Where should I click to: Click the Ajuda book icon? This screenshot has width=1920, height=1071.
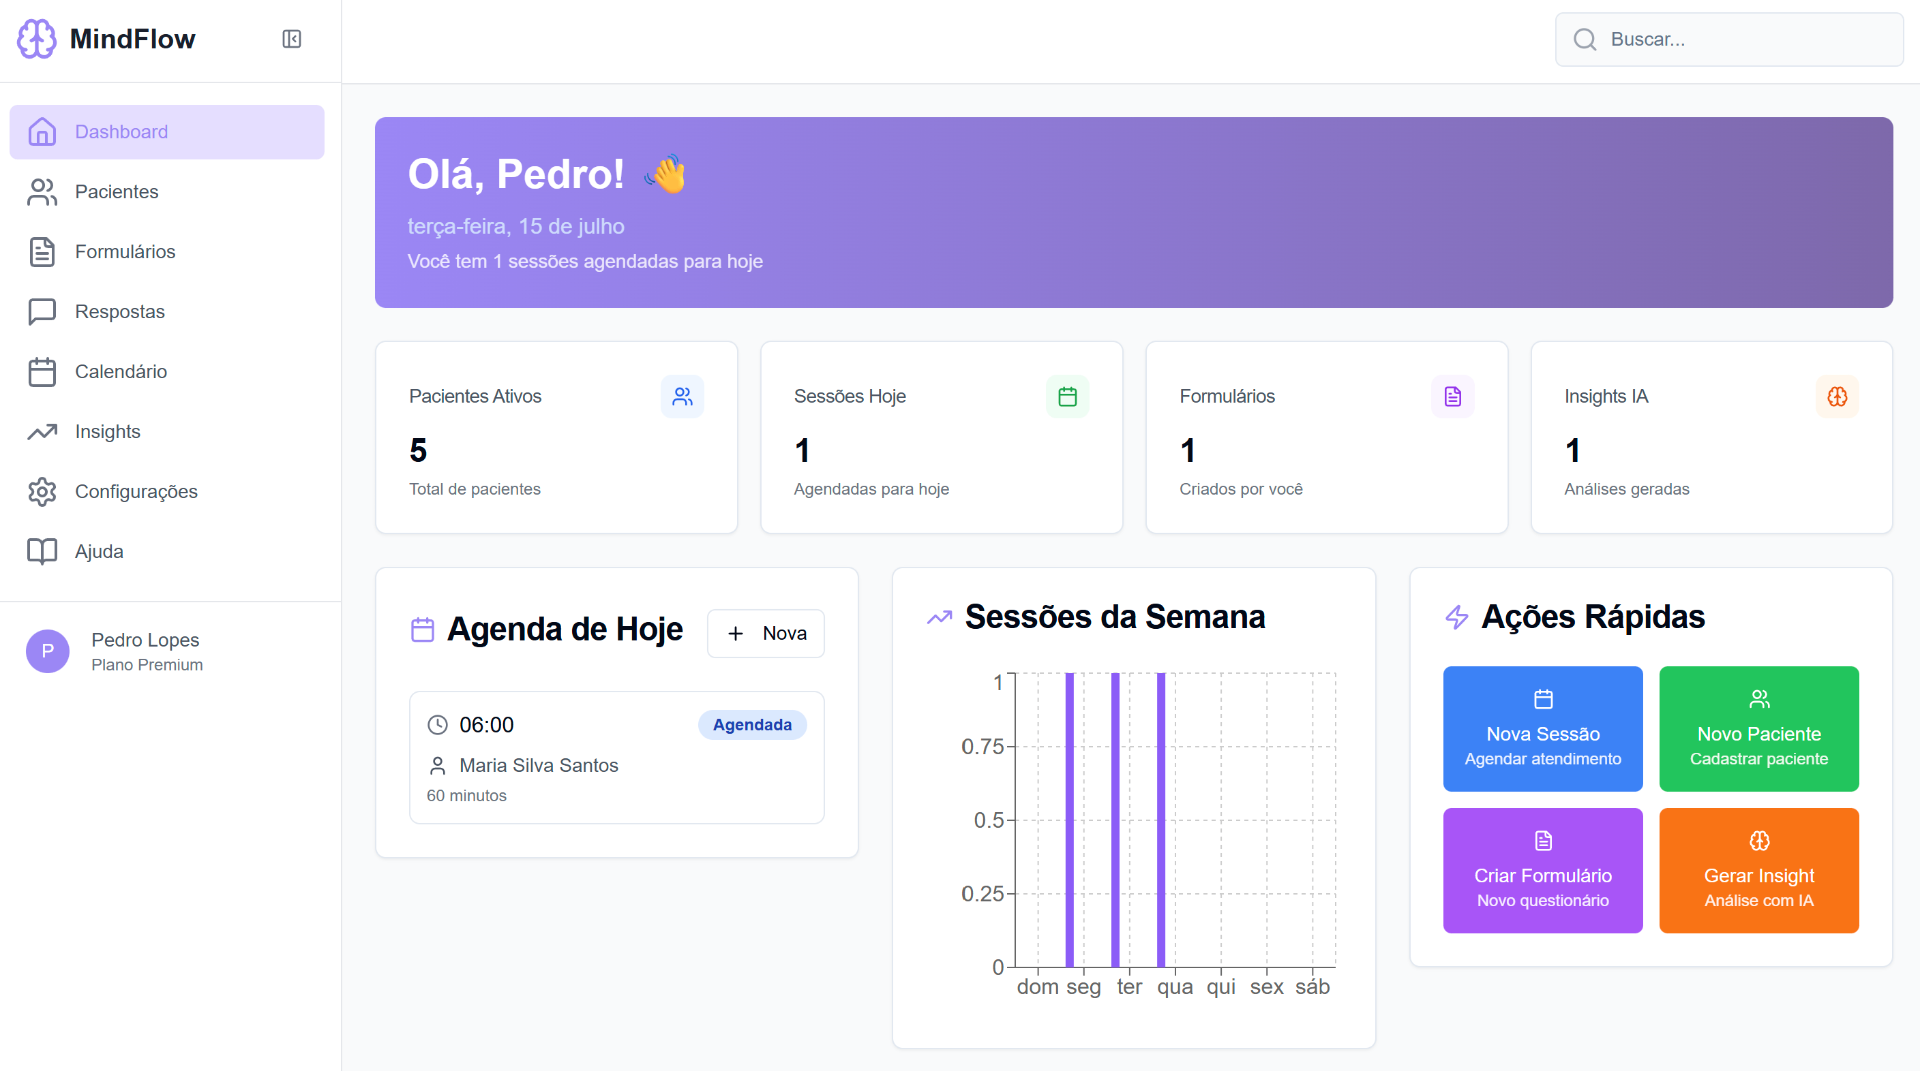42,552
